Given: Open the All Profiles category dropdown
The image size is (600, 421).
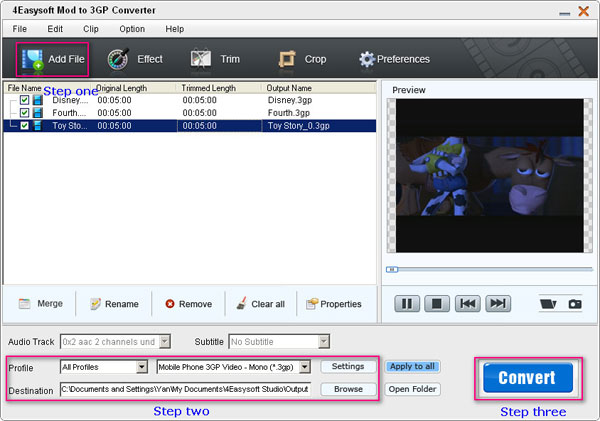Looking at the screenshot, I should 142,367.
